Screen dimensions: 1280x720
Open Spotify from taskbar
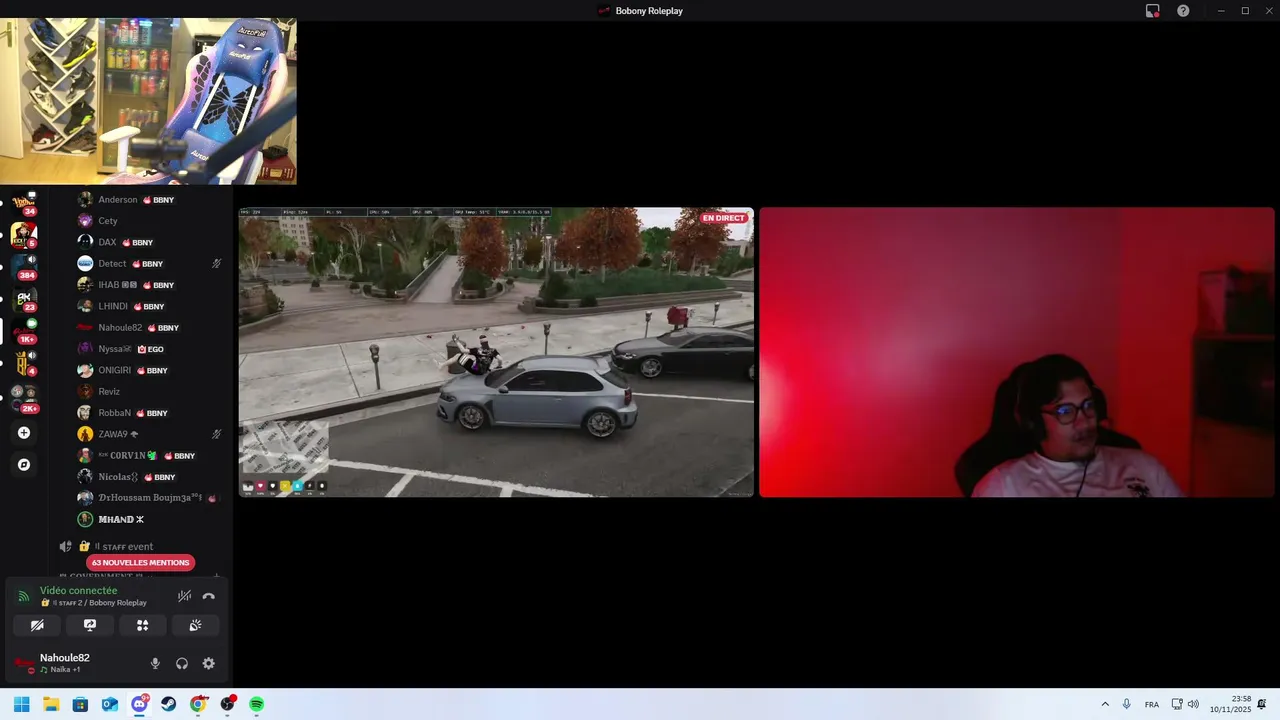[x=257, y=704]
